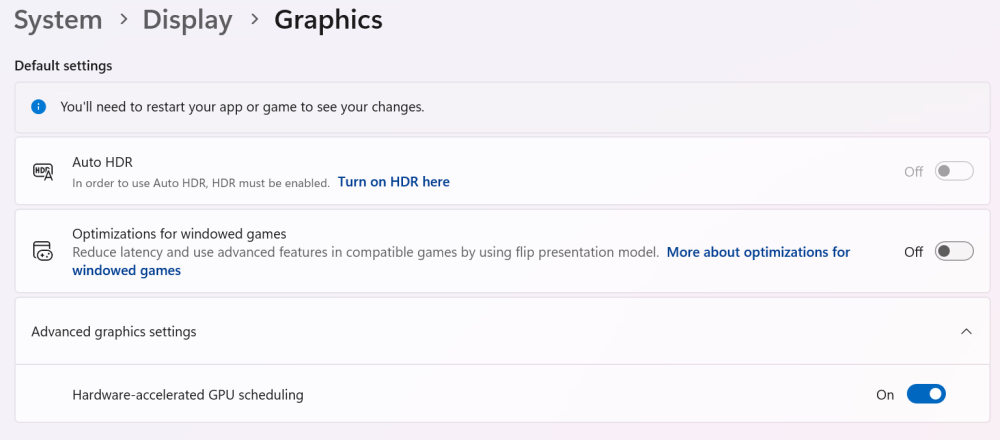1000x440 pixels.
Task: Turn off Hardware-accelerated GPU scheduling
Action: (x=925, y=394)
